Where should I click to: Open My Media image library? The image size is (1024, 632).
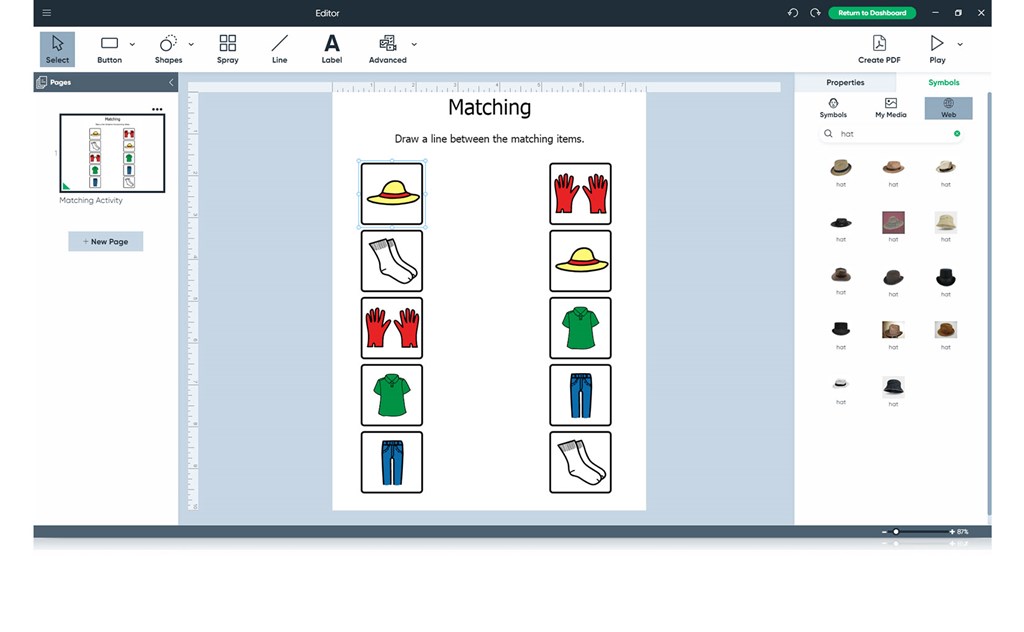pyautogui.click(x=890, y=108)
